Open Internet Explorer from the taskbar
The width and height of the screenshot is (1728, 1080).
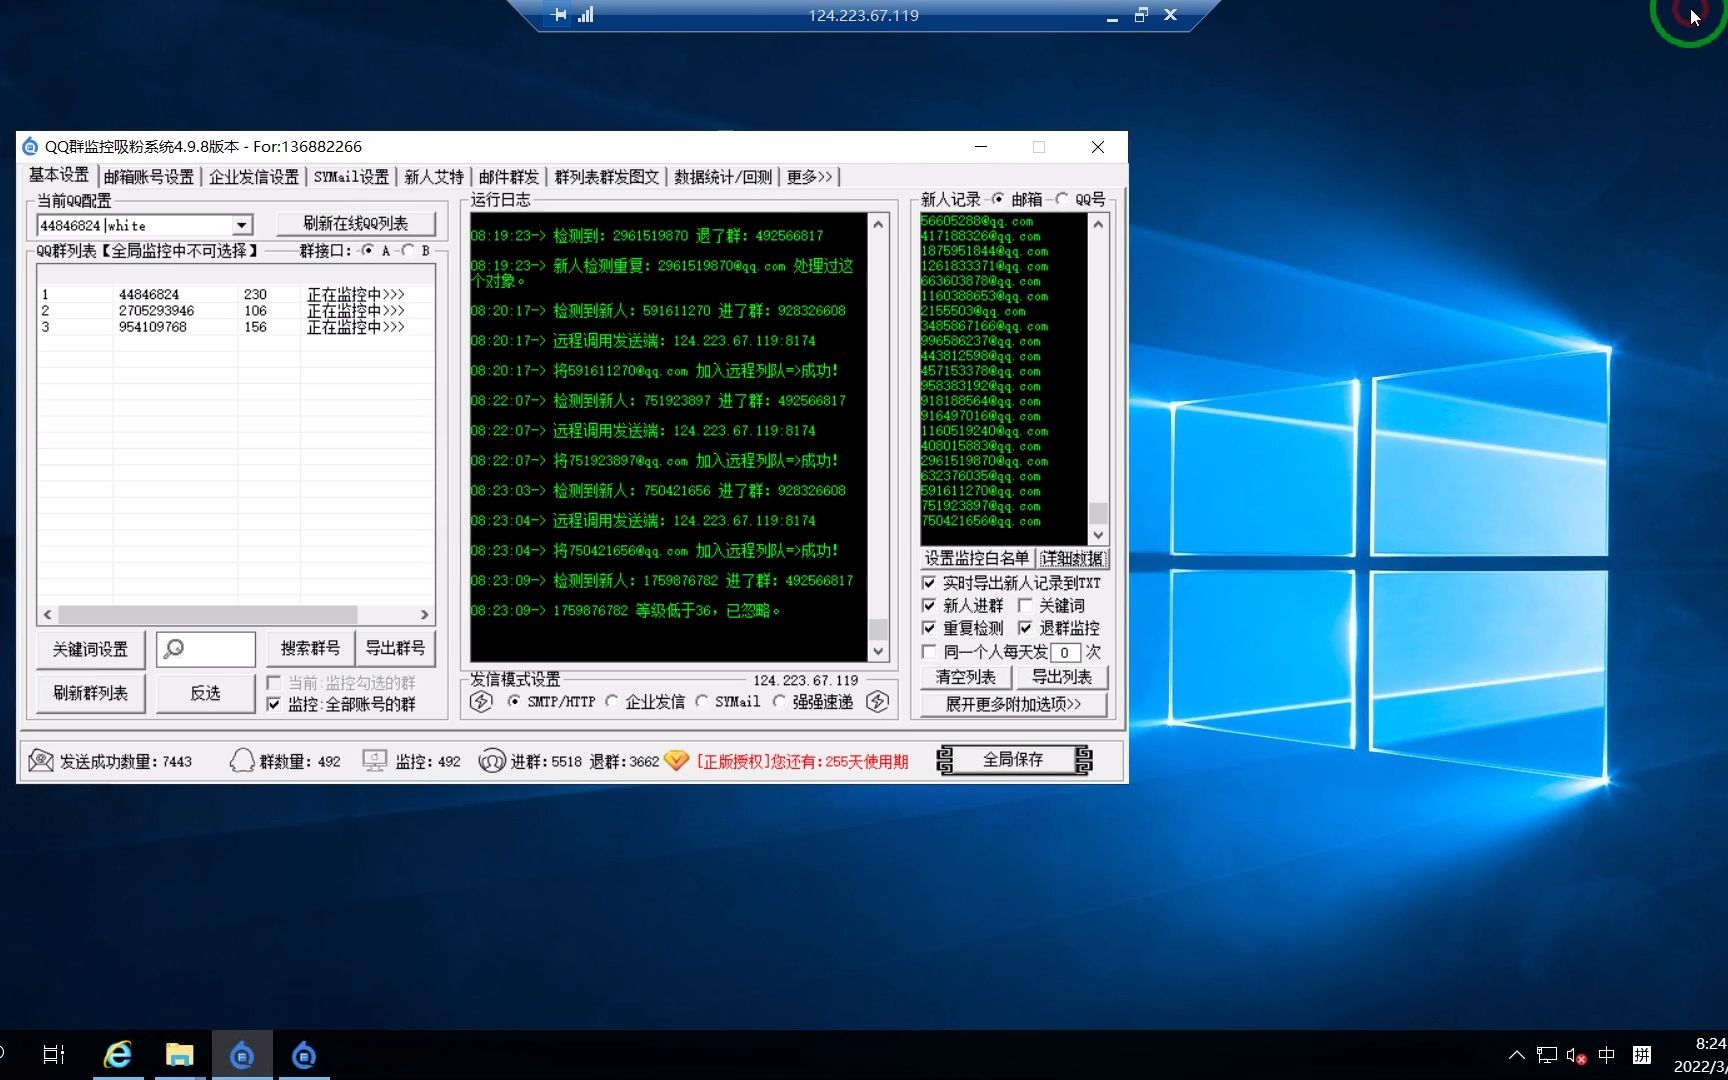(x=118, y=1055)
